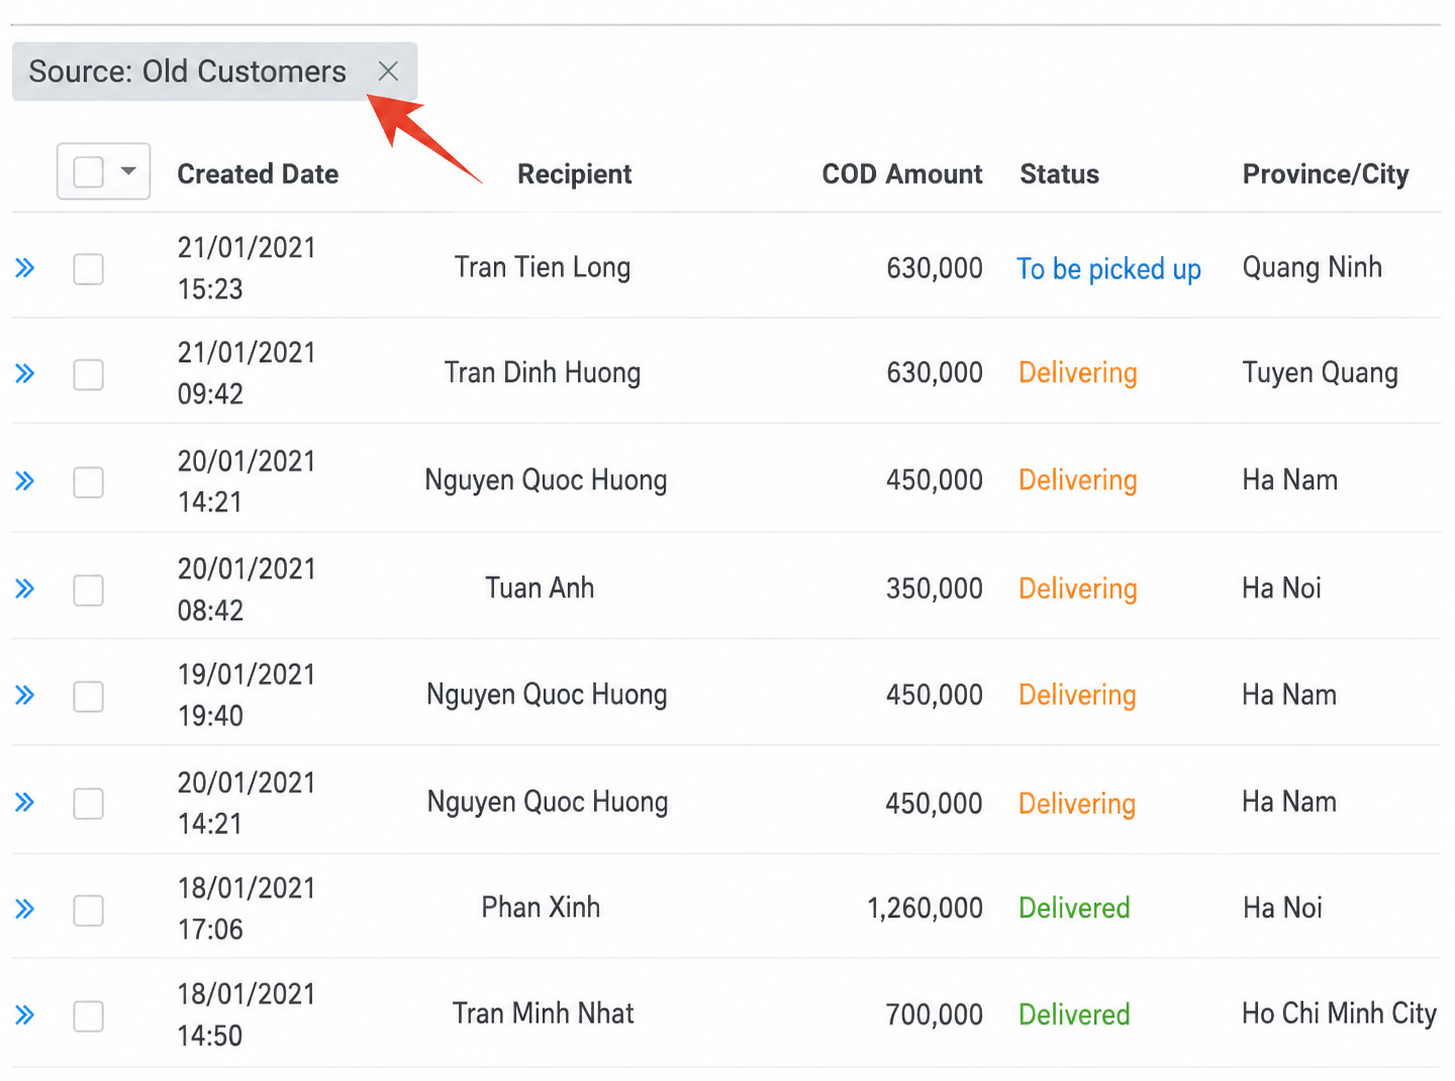Image resolution: width=1455 pixels, height=1081 pixels.
Task: Expand the Tran Minh Nhat order row
Action: click(25, 1015)
